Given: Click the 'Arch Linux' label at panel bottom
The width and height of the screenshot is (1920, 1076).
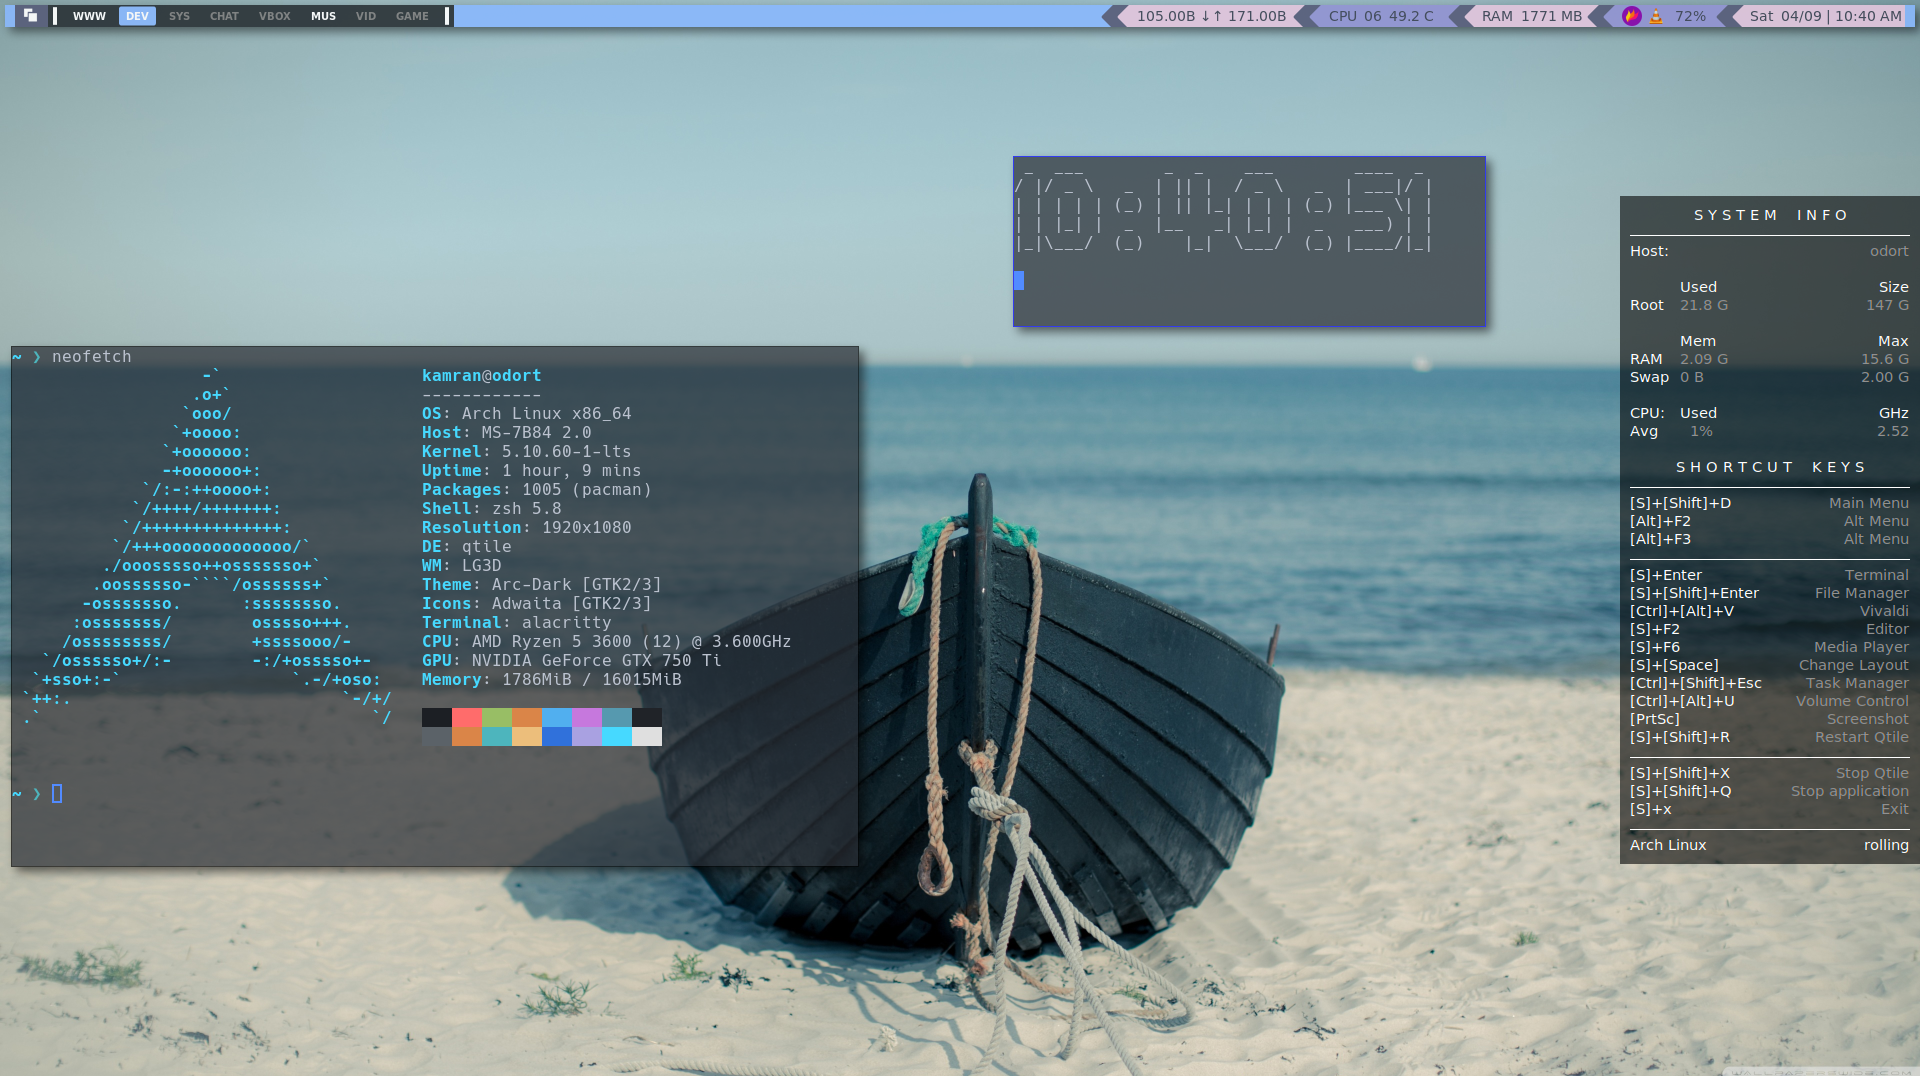Looking at the screenshot, I should click(1668, 845).
